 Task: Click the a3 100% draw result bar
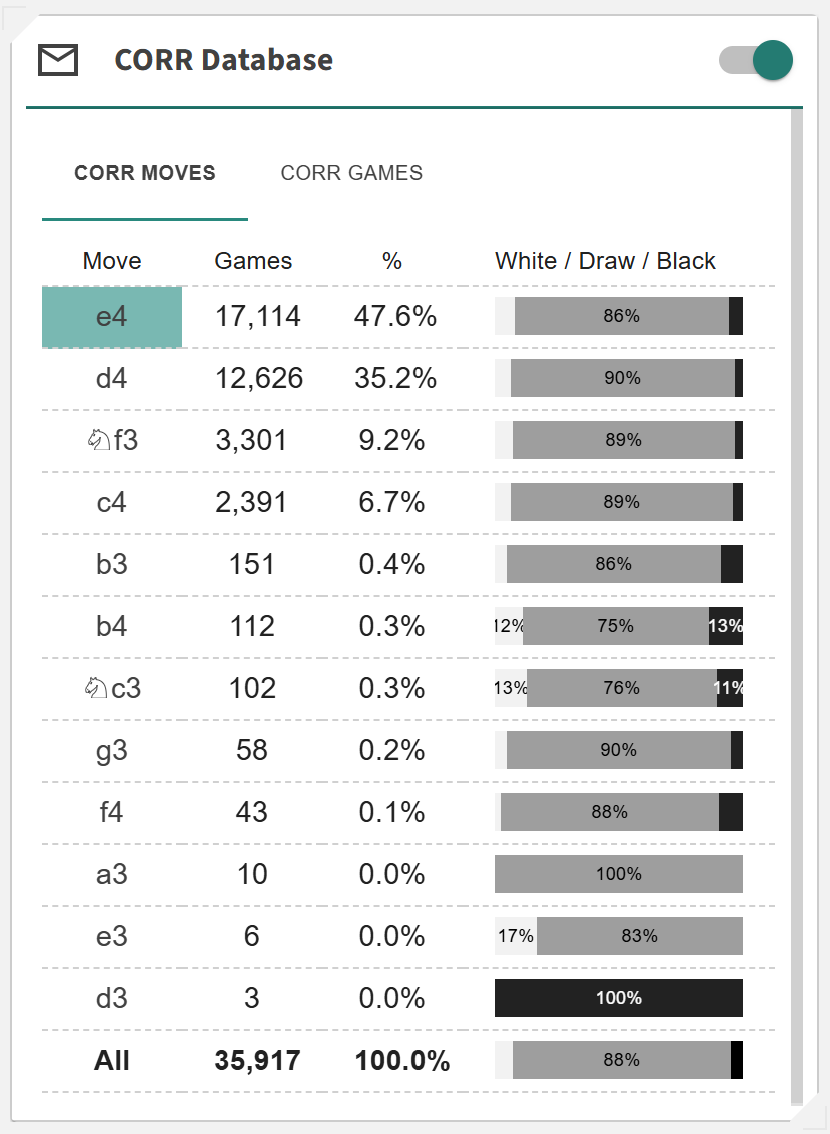click(618, 874)
